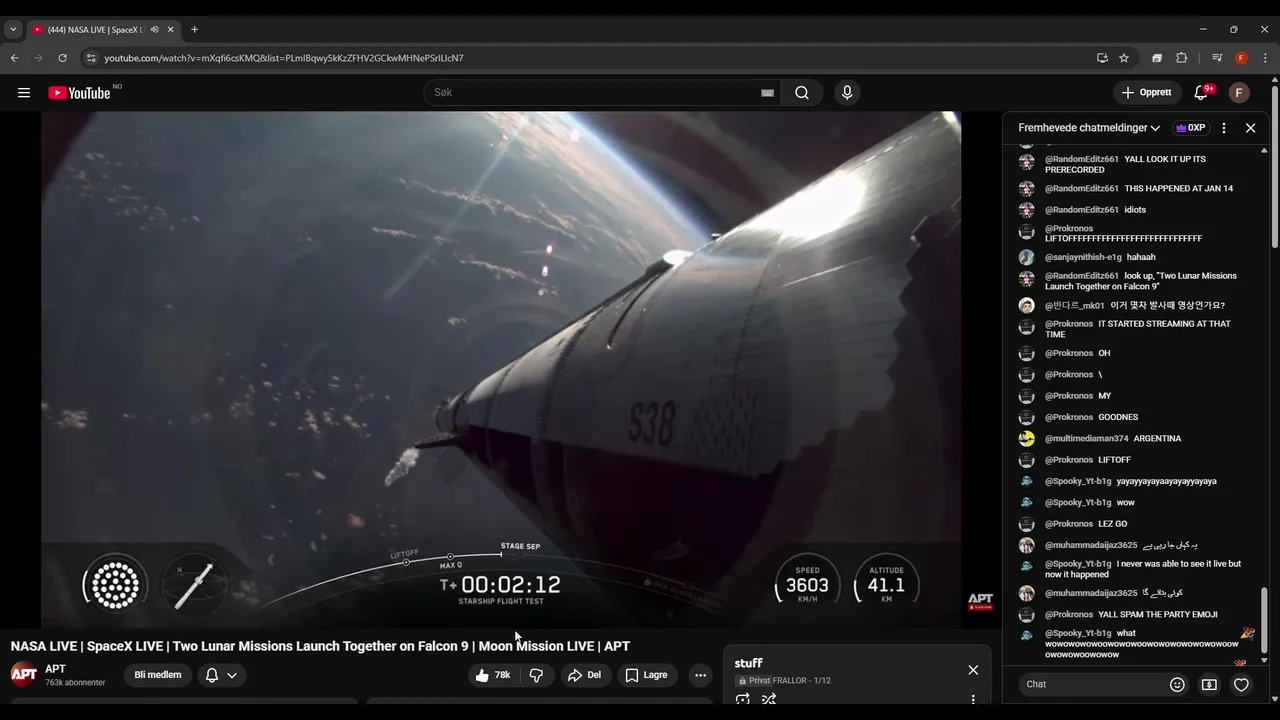Expand the tab search dropdown arrow
The image size is (1280, 720).
(x=13, y=30)
